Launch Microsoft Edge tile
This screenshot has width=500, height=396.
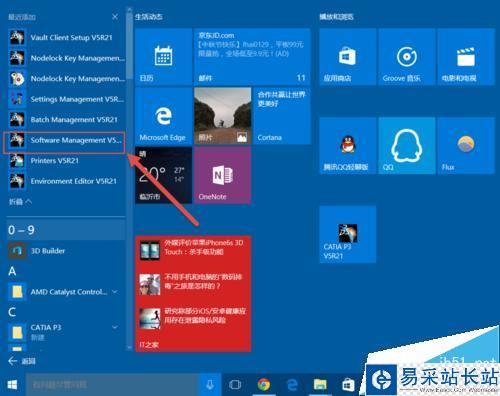pos(163,116)
